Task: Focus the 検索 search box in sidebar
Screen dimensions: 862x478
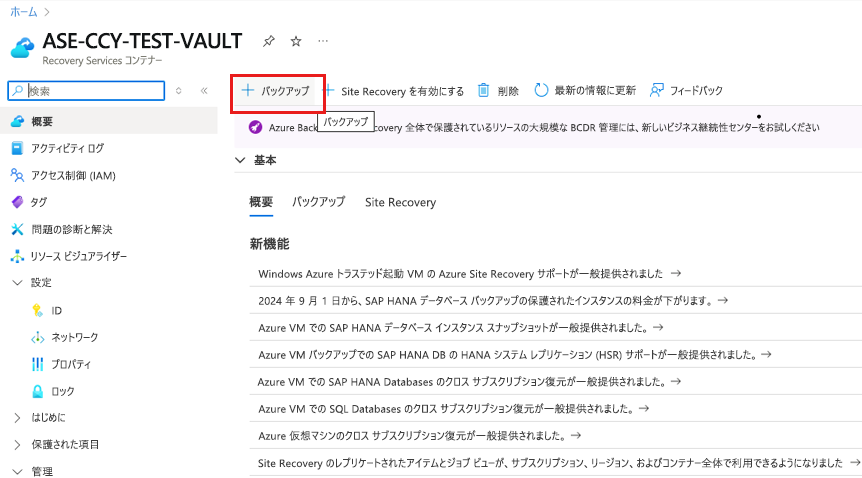Action: click(x=86, y=91)
